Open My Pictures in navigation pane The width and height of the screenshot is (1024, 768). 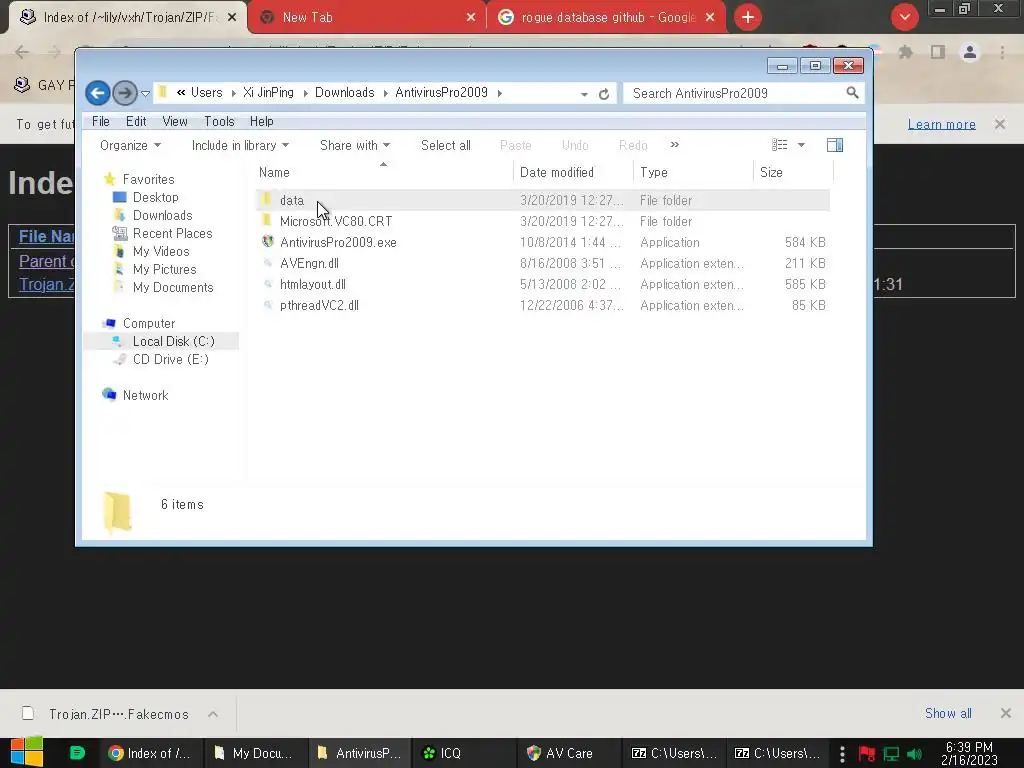[165, 269]
